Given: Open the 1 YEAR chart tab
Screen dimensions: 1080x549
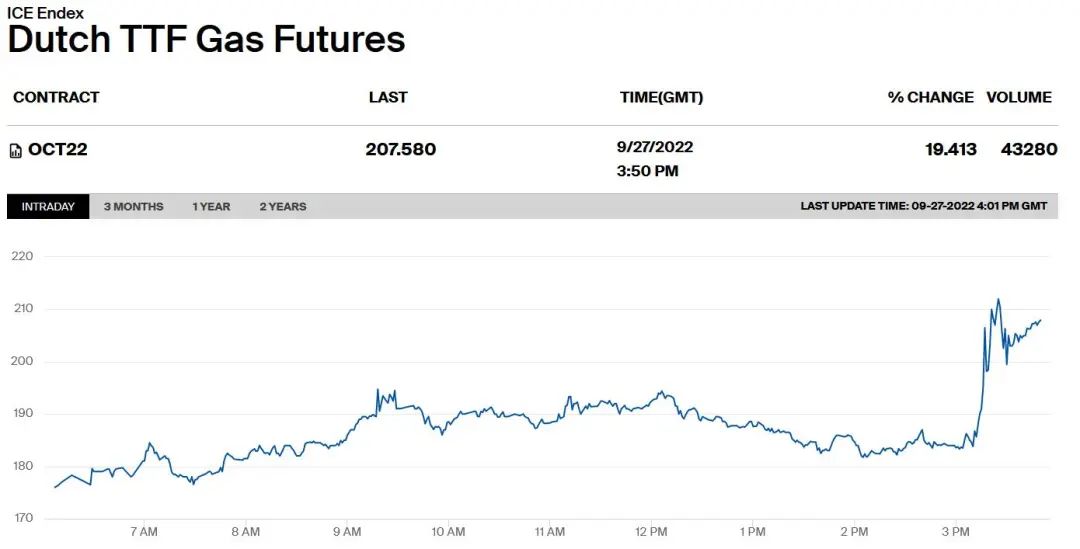Looking at the screenshot, I should [x=211, y=207].
